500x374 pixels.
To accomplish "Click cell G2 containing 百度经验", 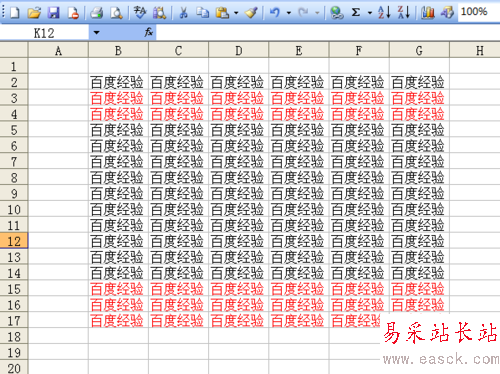I will [x=419, y=82].
